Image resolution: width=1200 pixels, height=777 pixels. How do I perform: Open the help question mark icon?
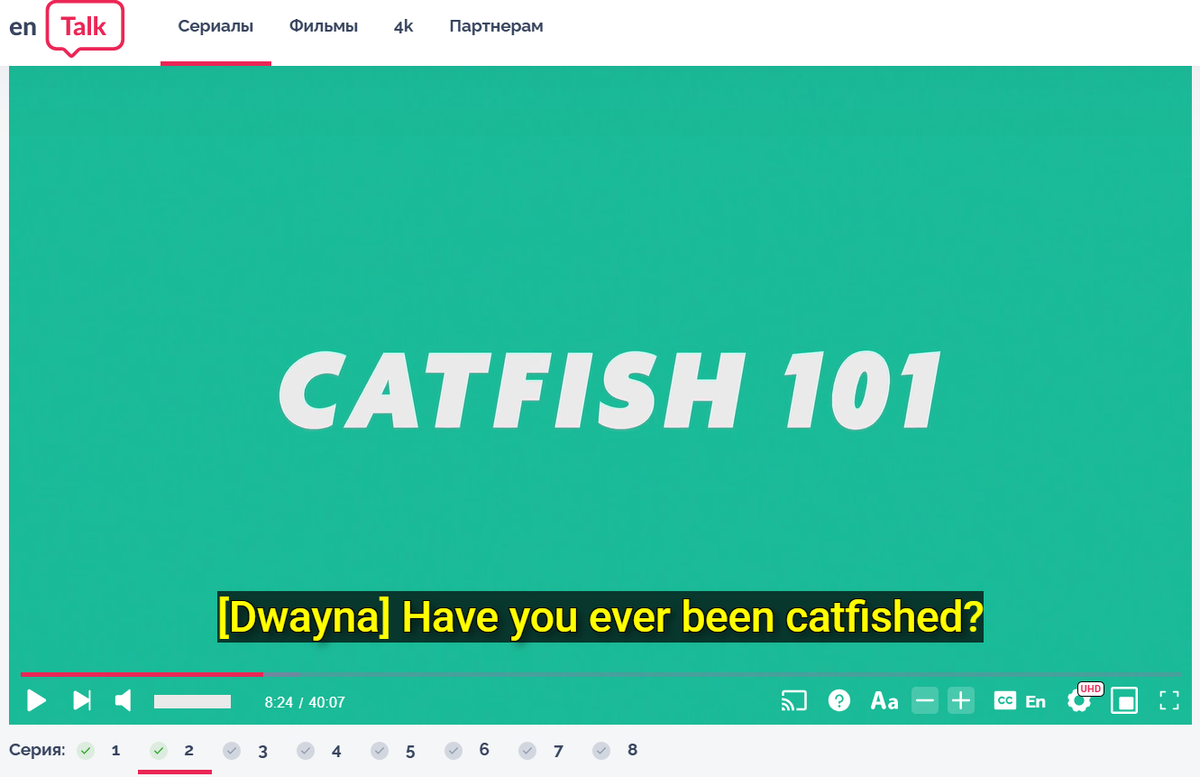[x=839, y=701]
